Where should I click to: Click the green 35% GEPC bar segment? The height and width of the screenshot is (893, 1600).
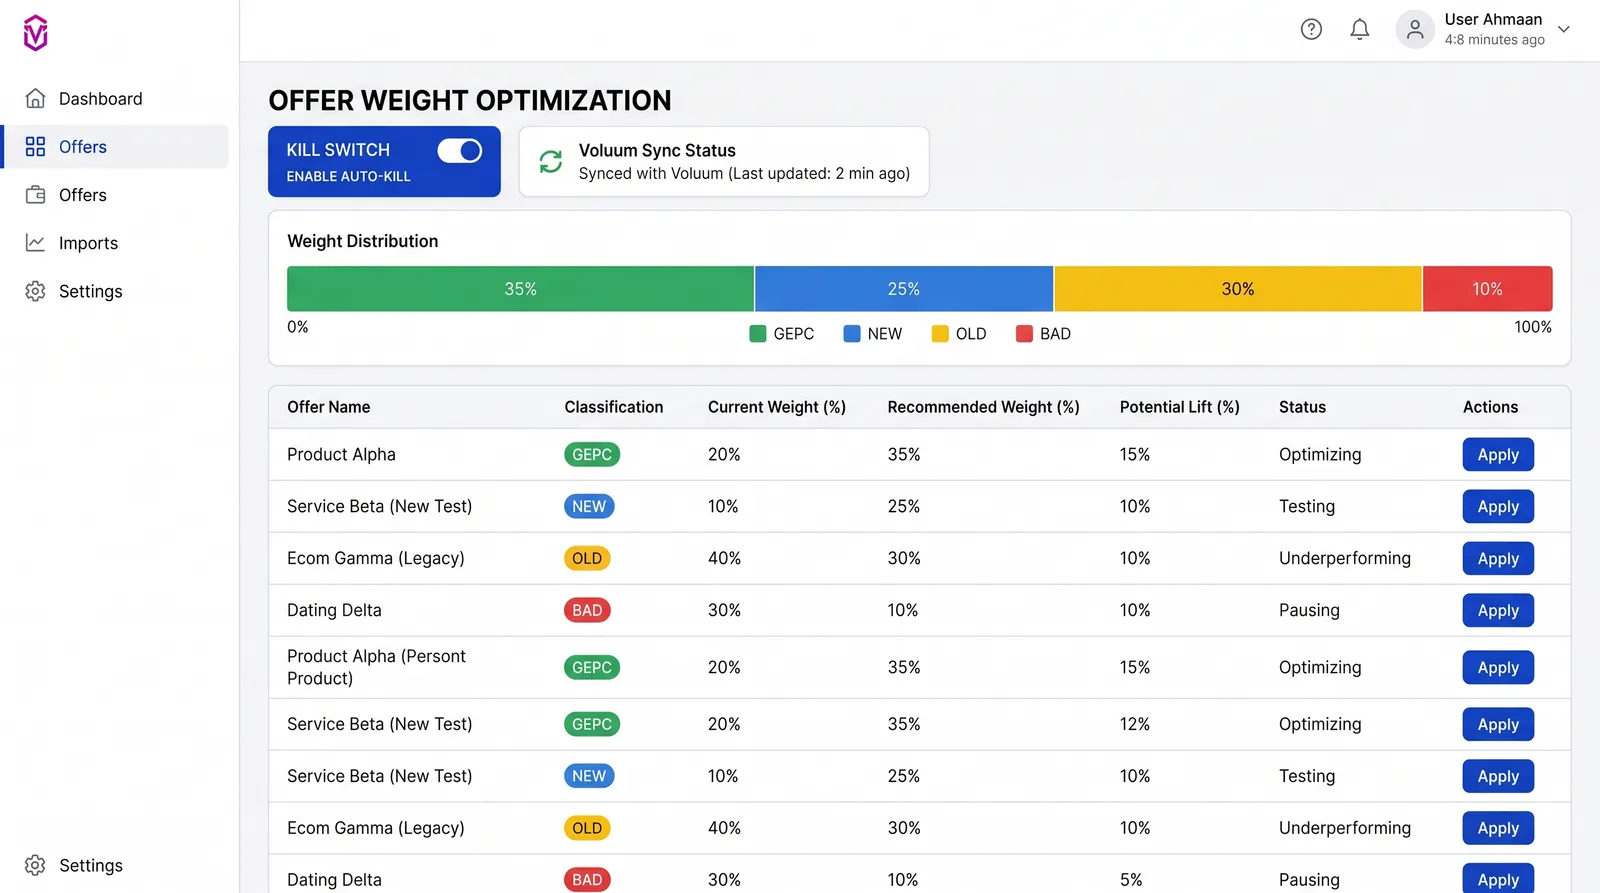click(520, 288)
